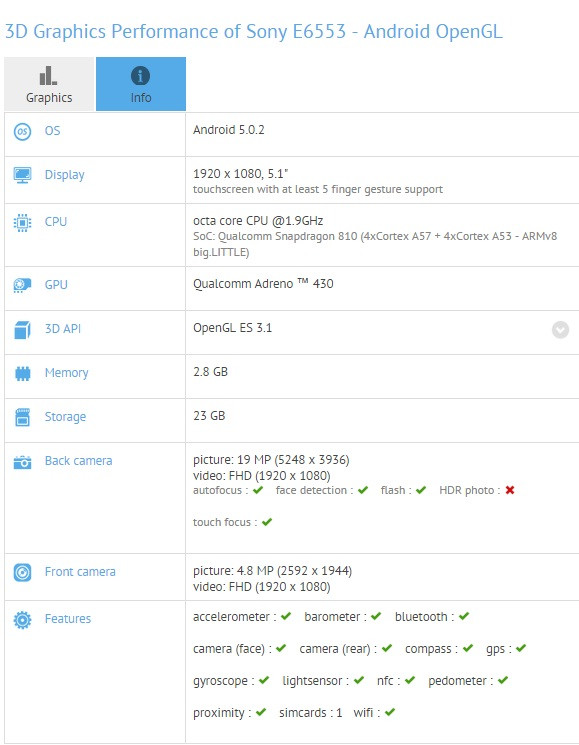
Task: Click the Display monitor icon
Action: coord(22,175)
